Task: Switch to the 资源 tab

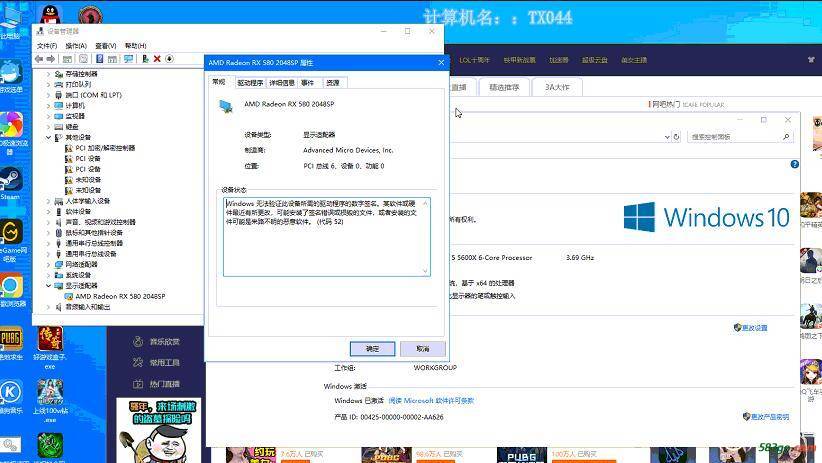Action: coord(333,83)
